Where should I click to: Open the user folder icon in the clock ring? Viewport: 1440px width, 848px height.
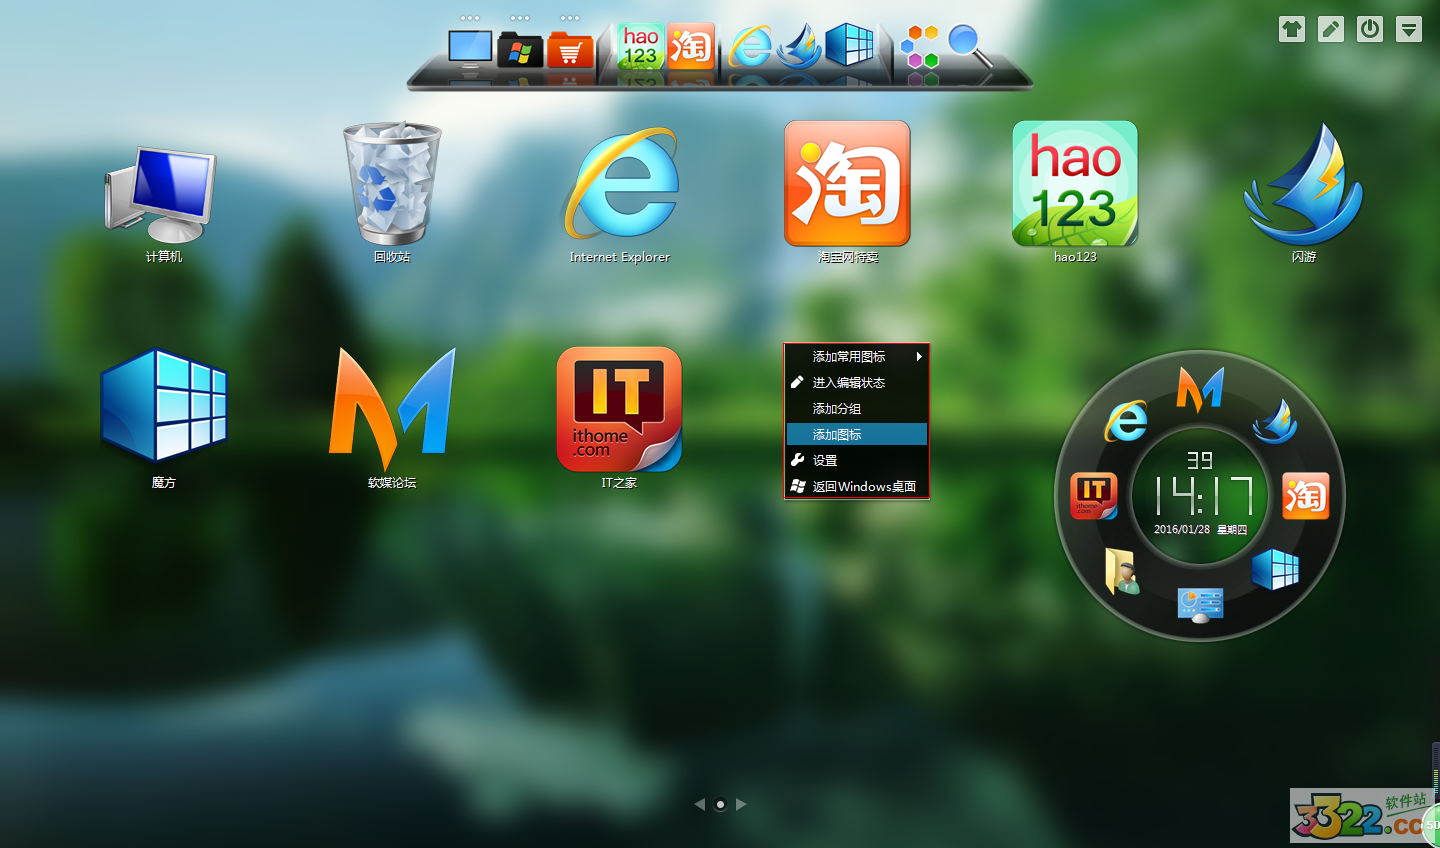click(x=1123, y=571)
